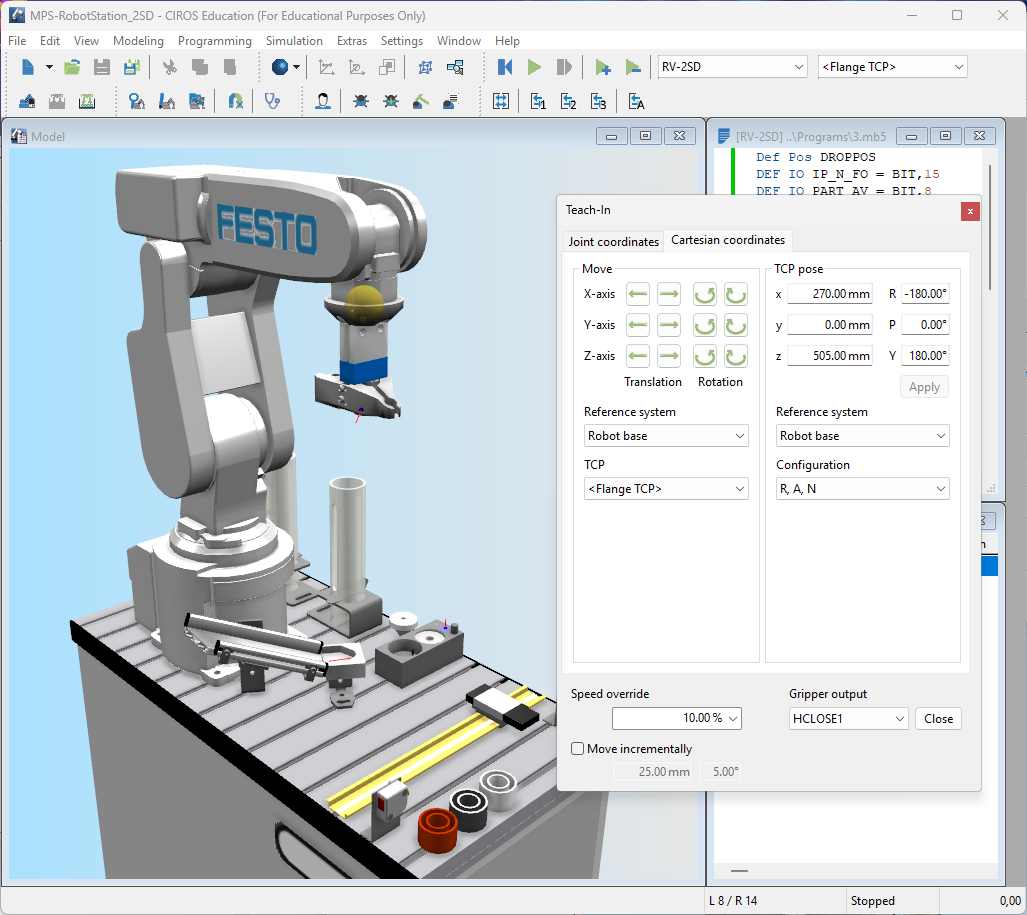The width and height of the screenshot is (1027, 915).
Task: Click the green play icon with plus
Action: [603, 67]
